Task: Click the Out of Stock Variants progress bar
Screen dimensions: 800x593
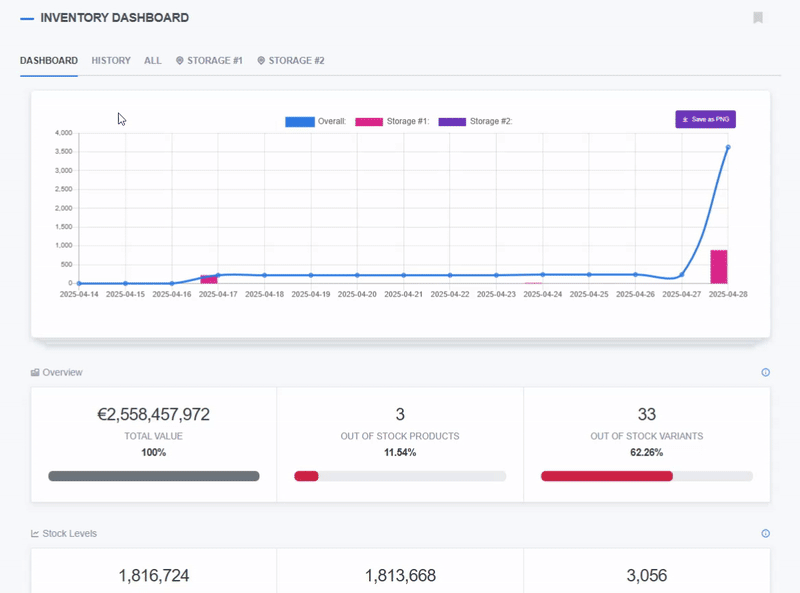Action: coord(646,476)
